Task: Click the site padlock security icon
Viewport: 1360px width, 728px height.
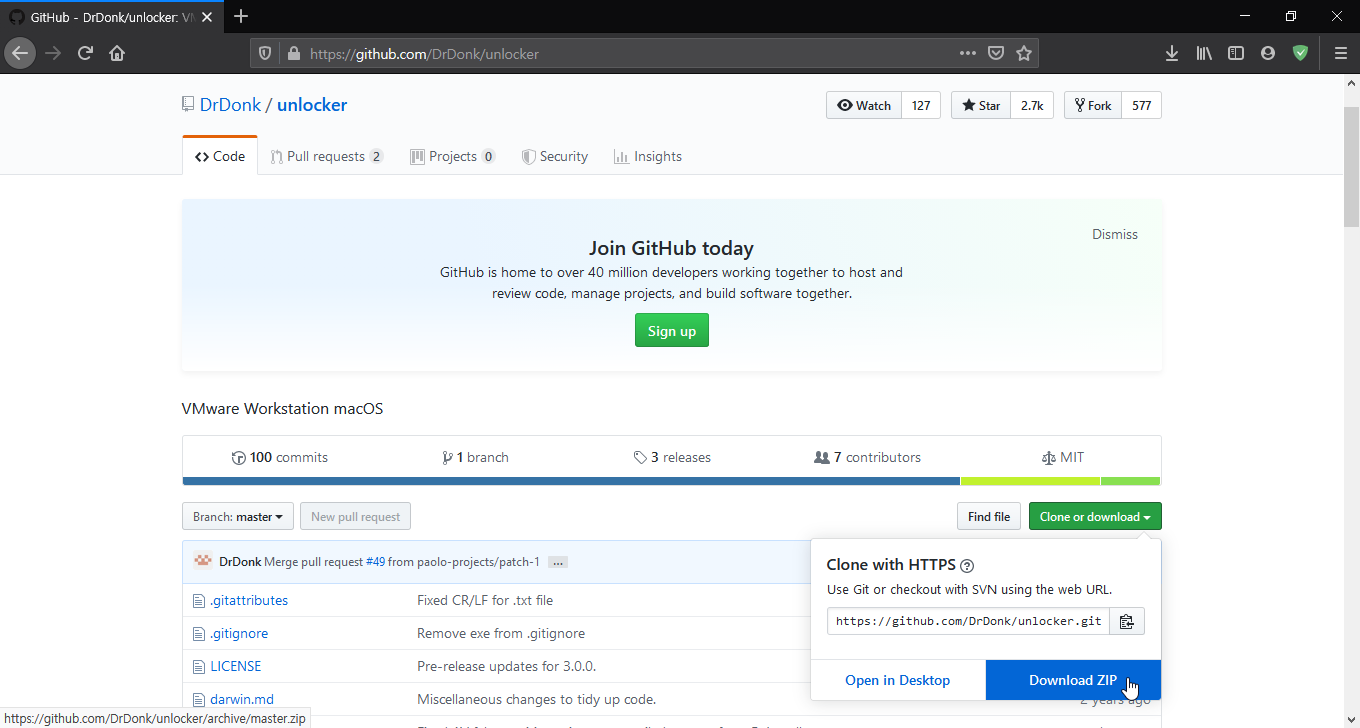Action: coord(293,54)
